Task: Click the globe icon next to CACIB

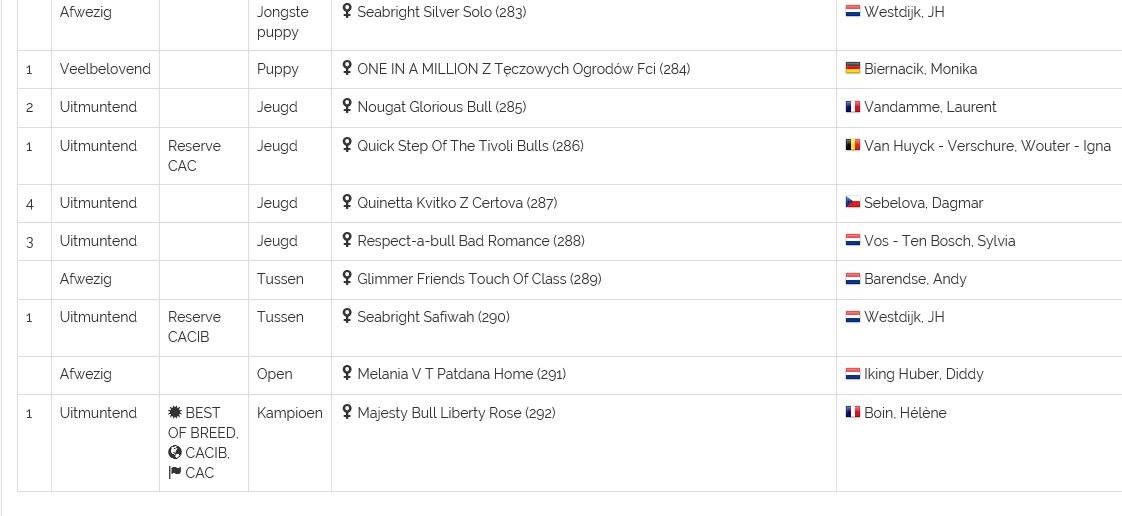Action: 175,452
